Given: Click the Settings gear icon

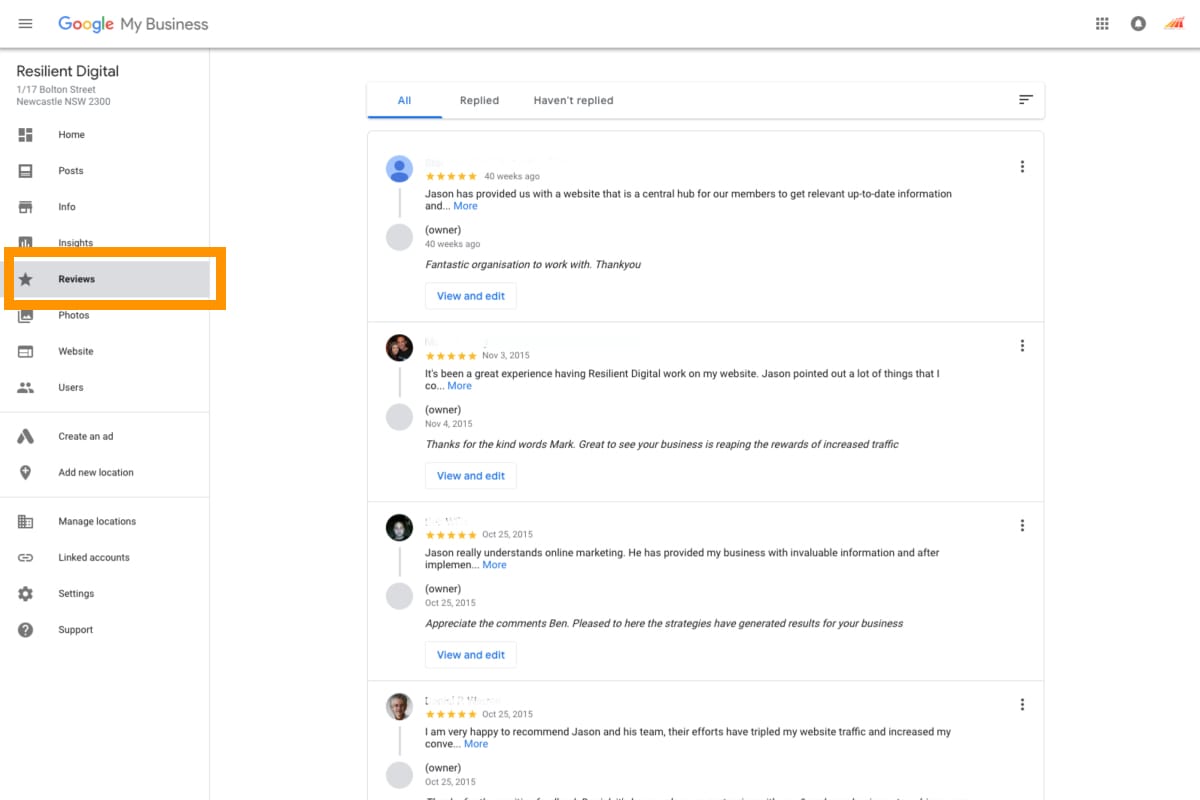Looking at the screenshot, I should point(26,594).
